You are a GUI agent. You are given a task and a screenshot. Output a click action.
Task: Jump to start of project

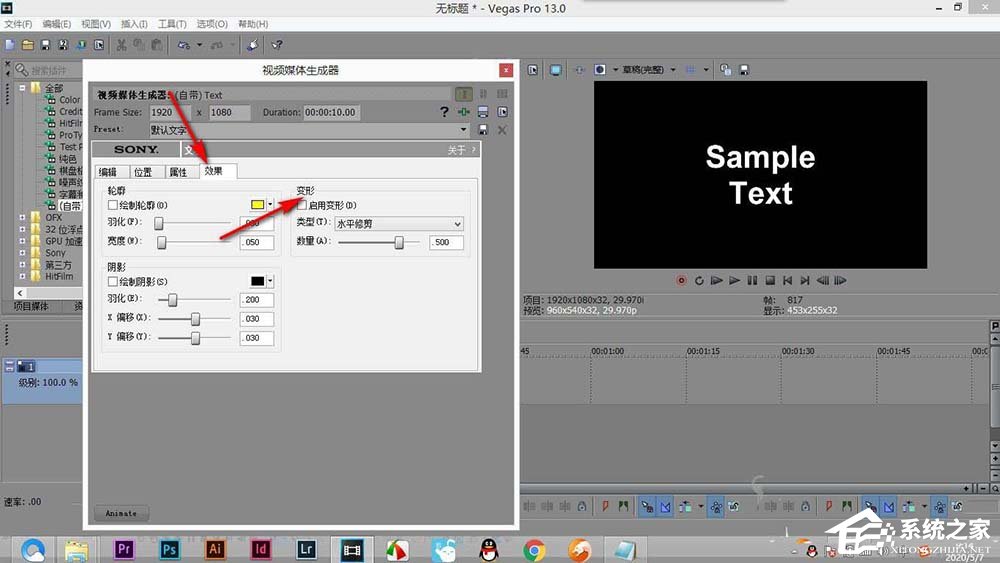tap(787, 280)
